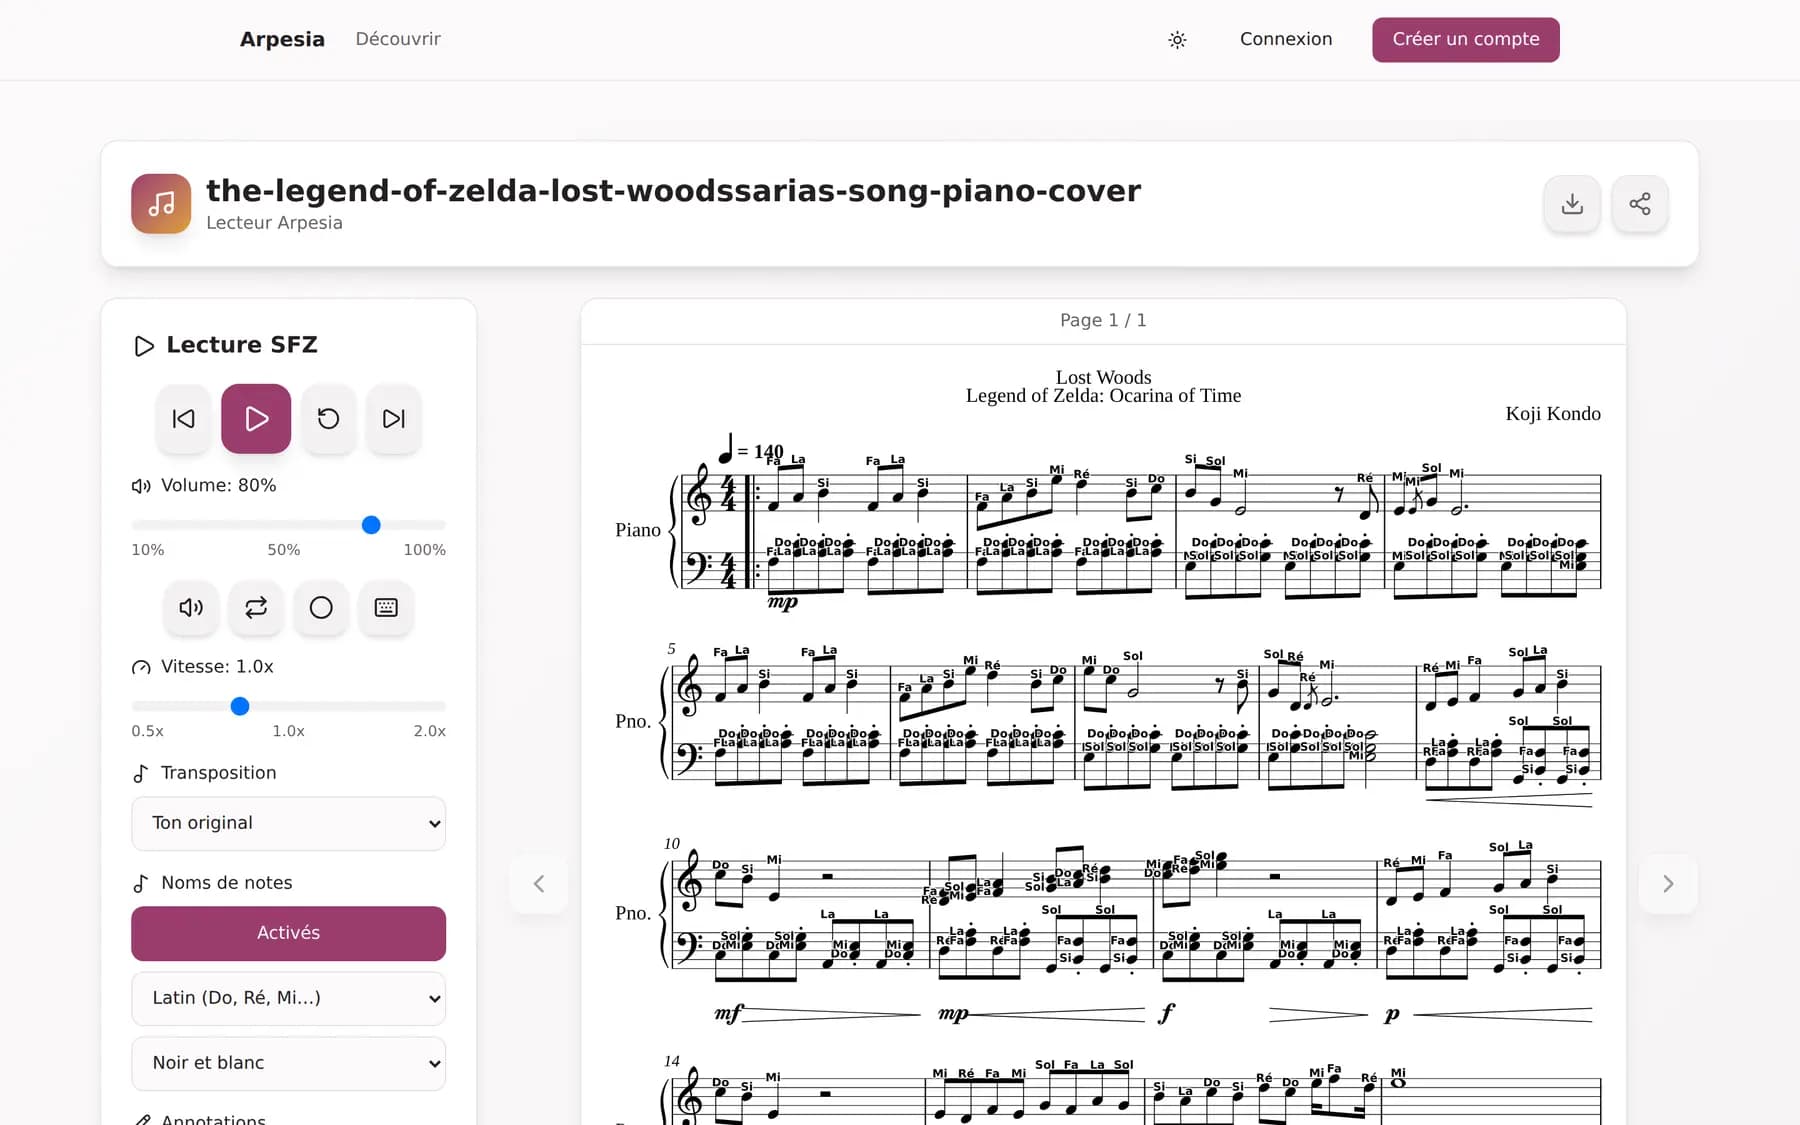1800x1125 pixels.
Task: Click the restart/reset playback icon
Action: click(x=329, y=419)
